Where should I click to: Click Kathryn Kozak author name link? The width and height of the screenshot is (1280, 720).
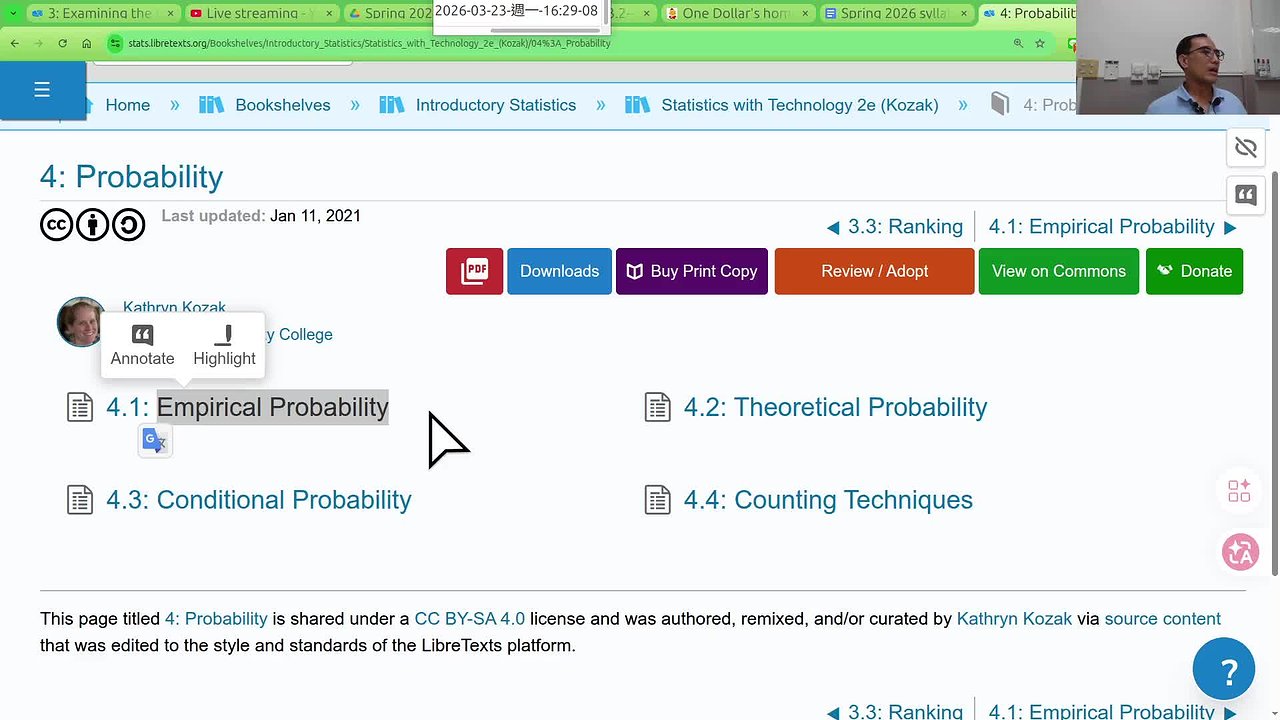(174, 307)
